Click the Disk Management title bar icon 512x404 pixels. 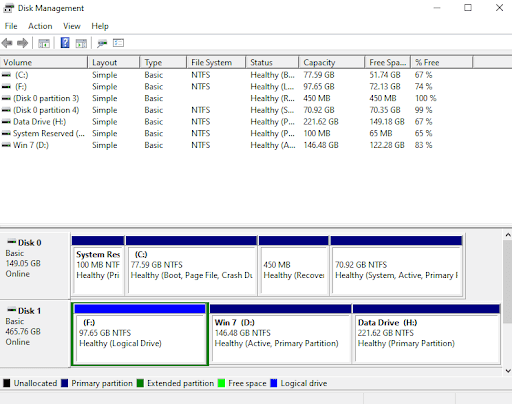coord(9,8)
